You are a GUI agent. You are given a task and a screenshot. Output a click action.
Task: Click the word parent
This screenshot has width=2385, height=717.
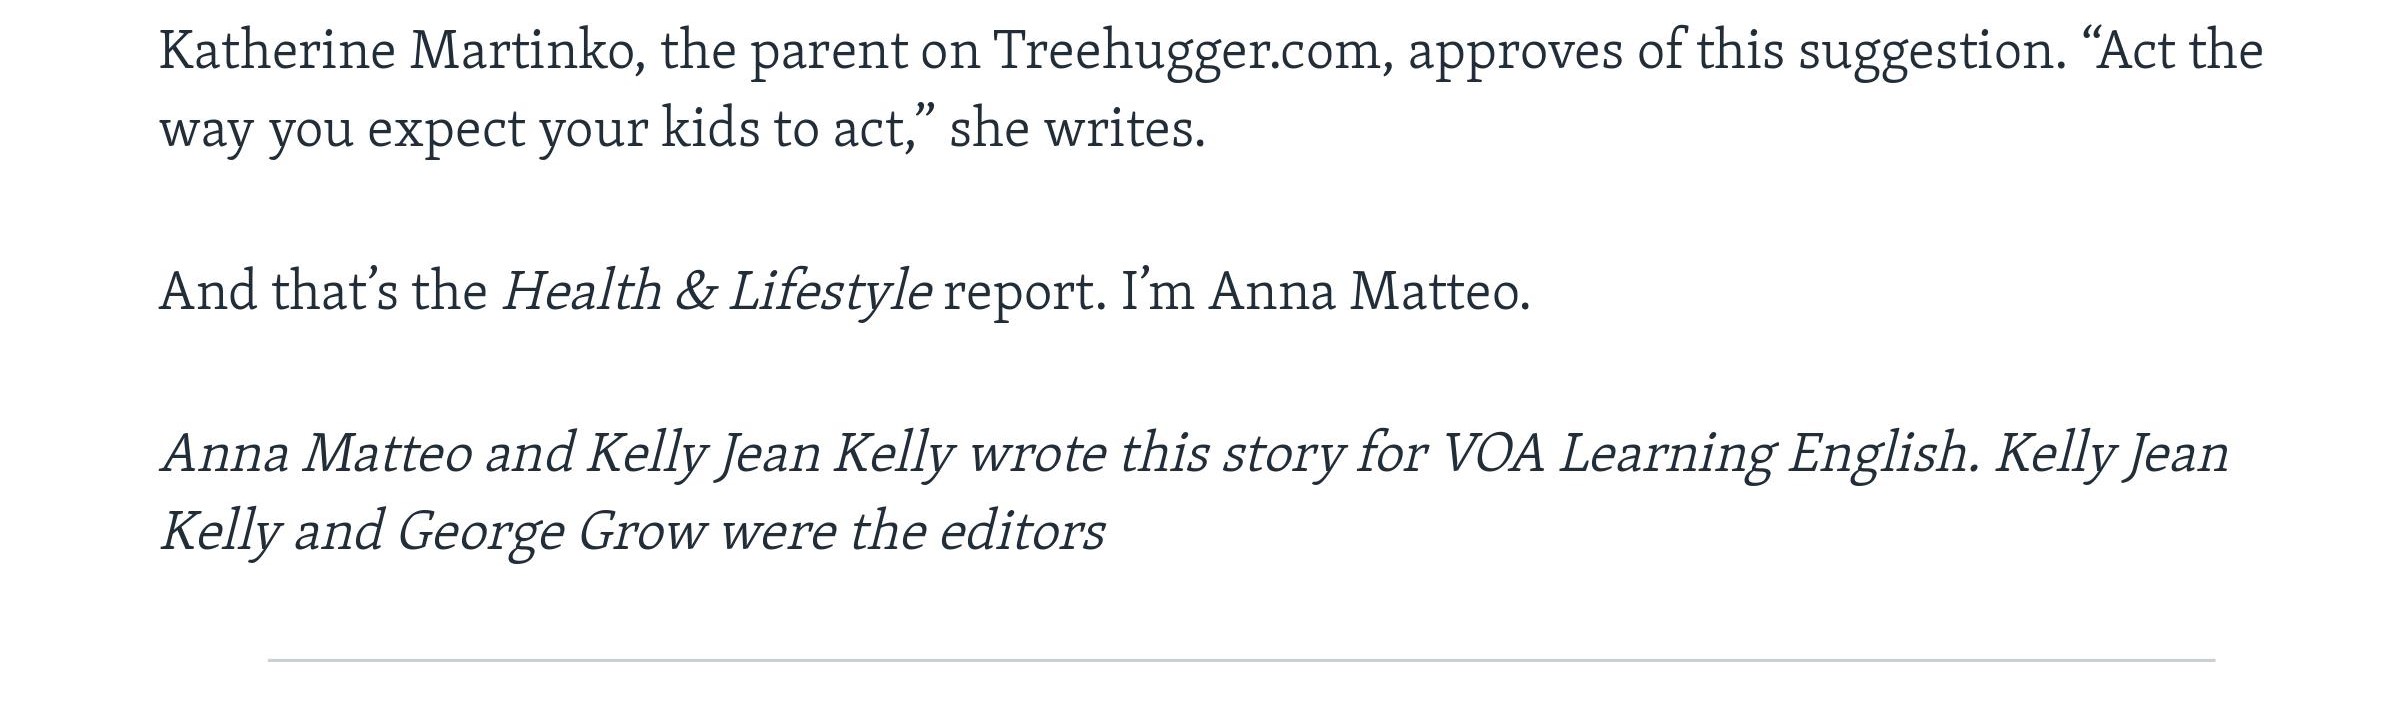pos(828,50)
